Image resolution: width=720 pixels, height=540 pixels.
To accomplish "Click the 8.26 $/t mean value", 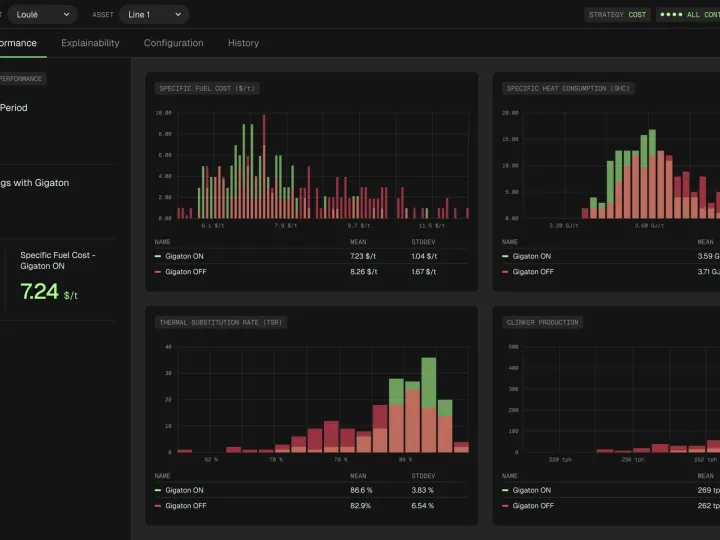I will click(x=364, y=272).
